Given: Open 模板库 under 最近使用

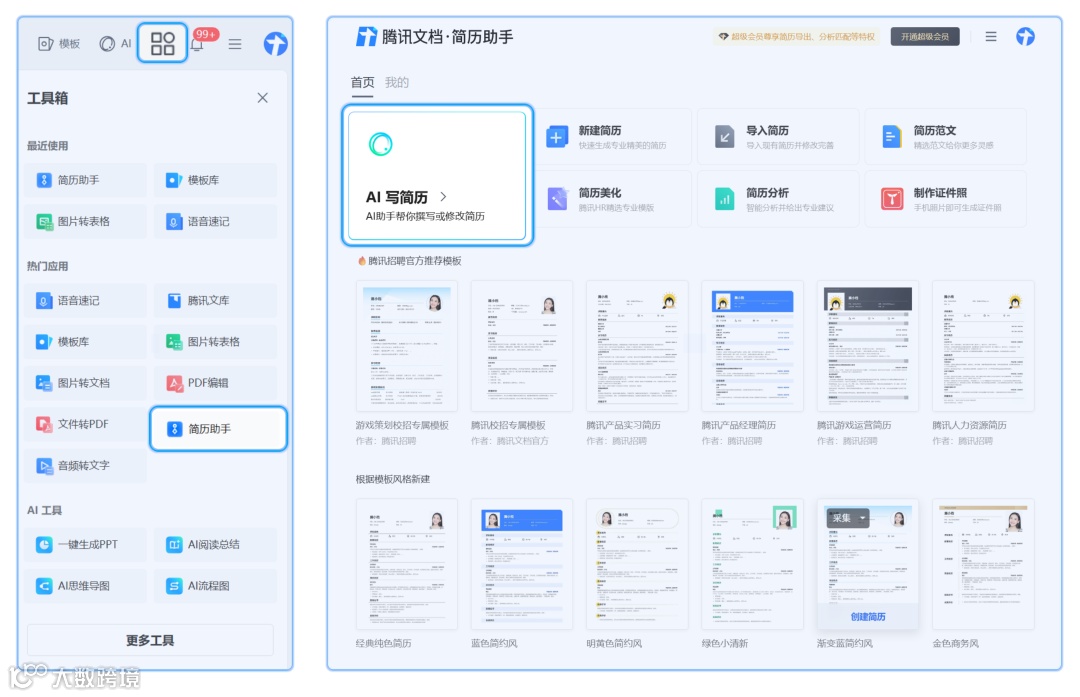Looking at the screenshot, I should 216,180.
